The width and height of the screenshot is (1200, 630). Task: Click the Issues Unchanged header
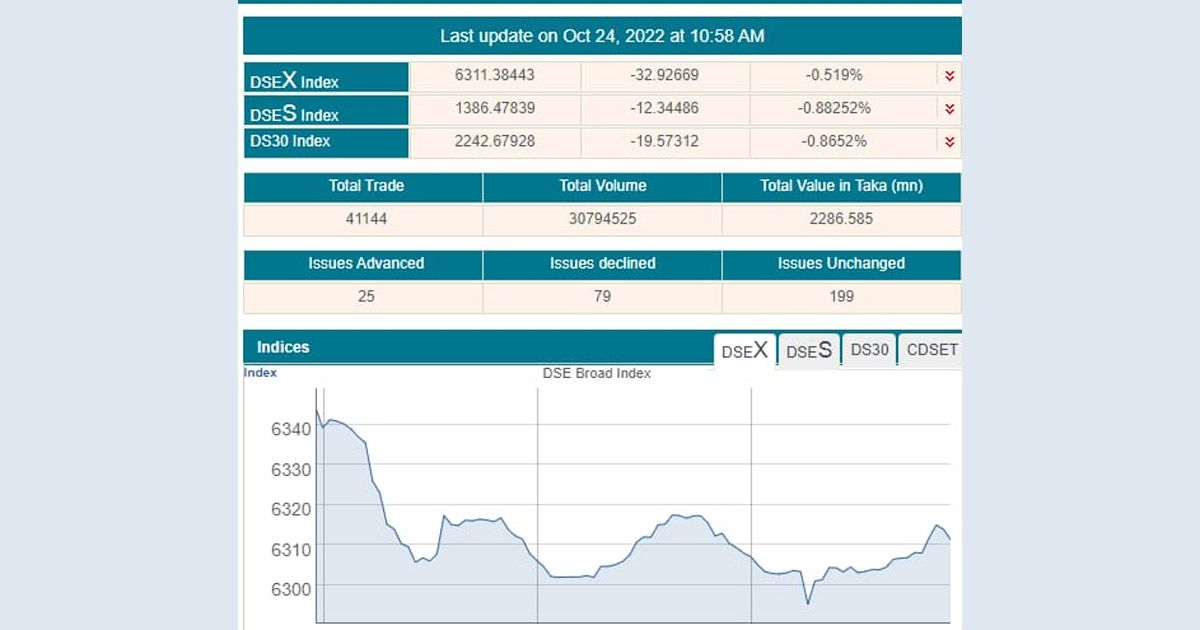coord(842,264)
